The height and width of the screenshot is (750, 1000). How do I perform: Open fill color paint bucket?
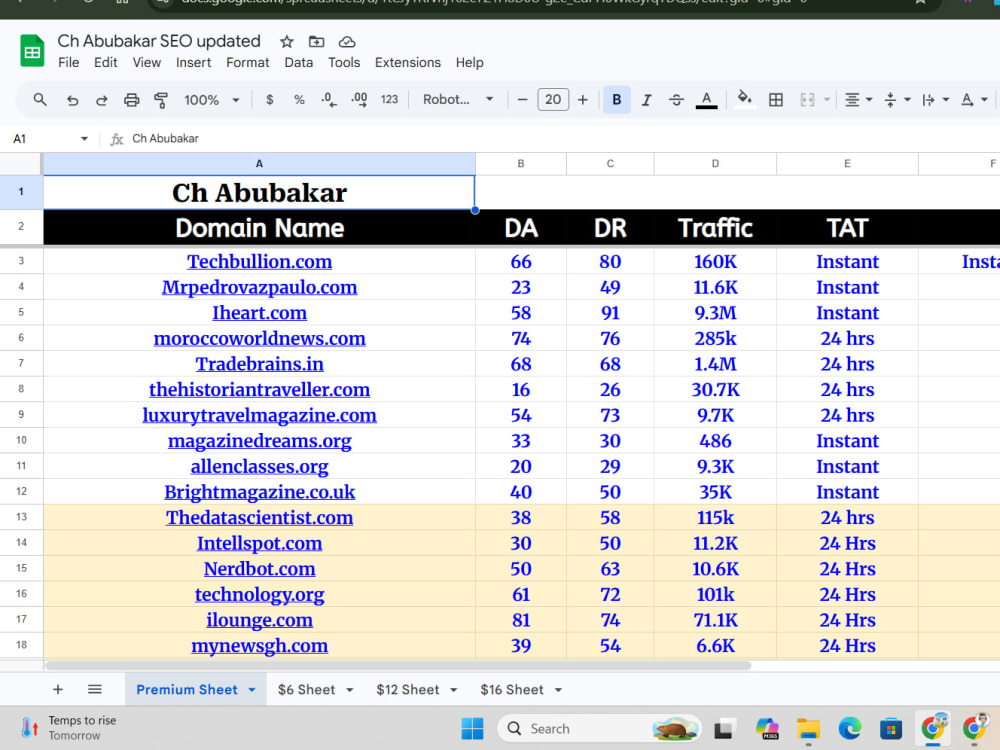(x=744, y=99)
